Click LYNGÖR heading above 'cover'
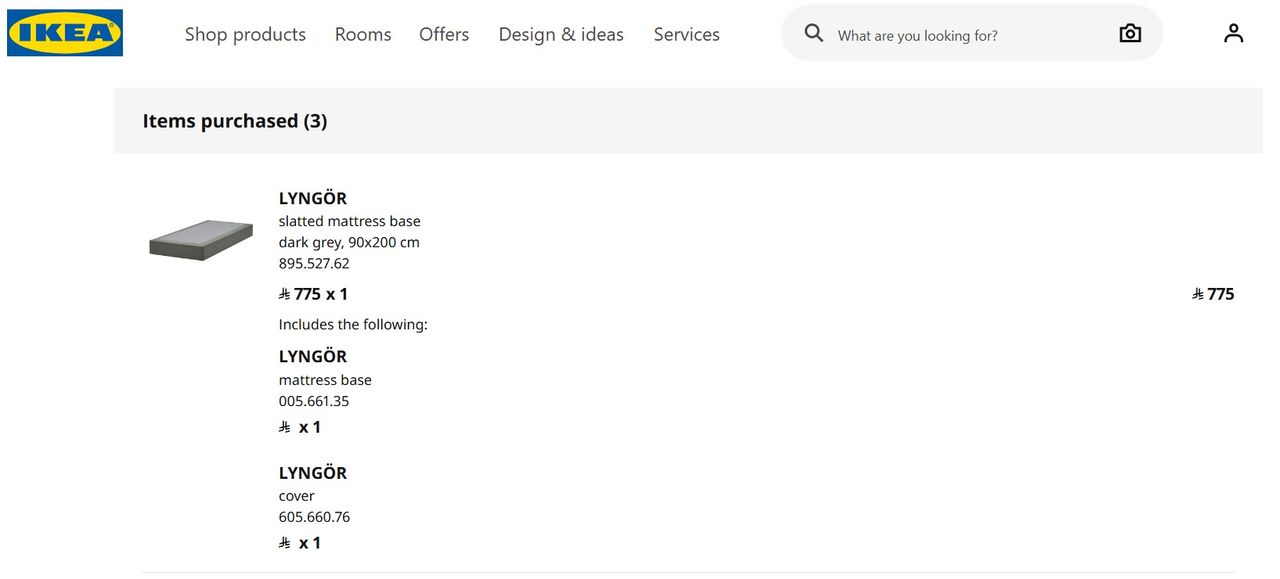The image size is (1280, 579). 313,473
